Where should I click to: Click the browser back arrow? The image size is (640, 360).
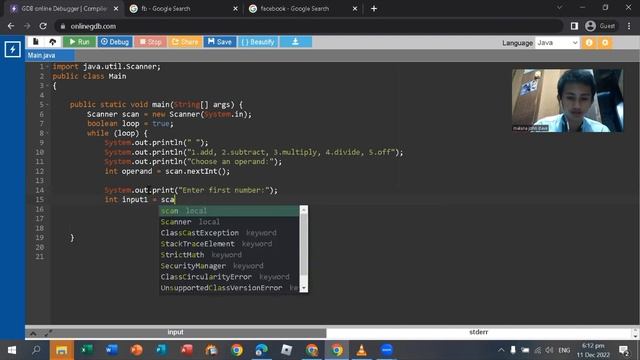[x=11, y=26]
